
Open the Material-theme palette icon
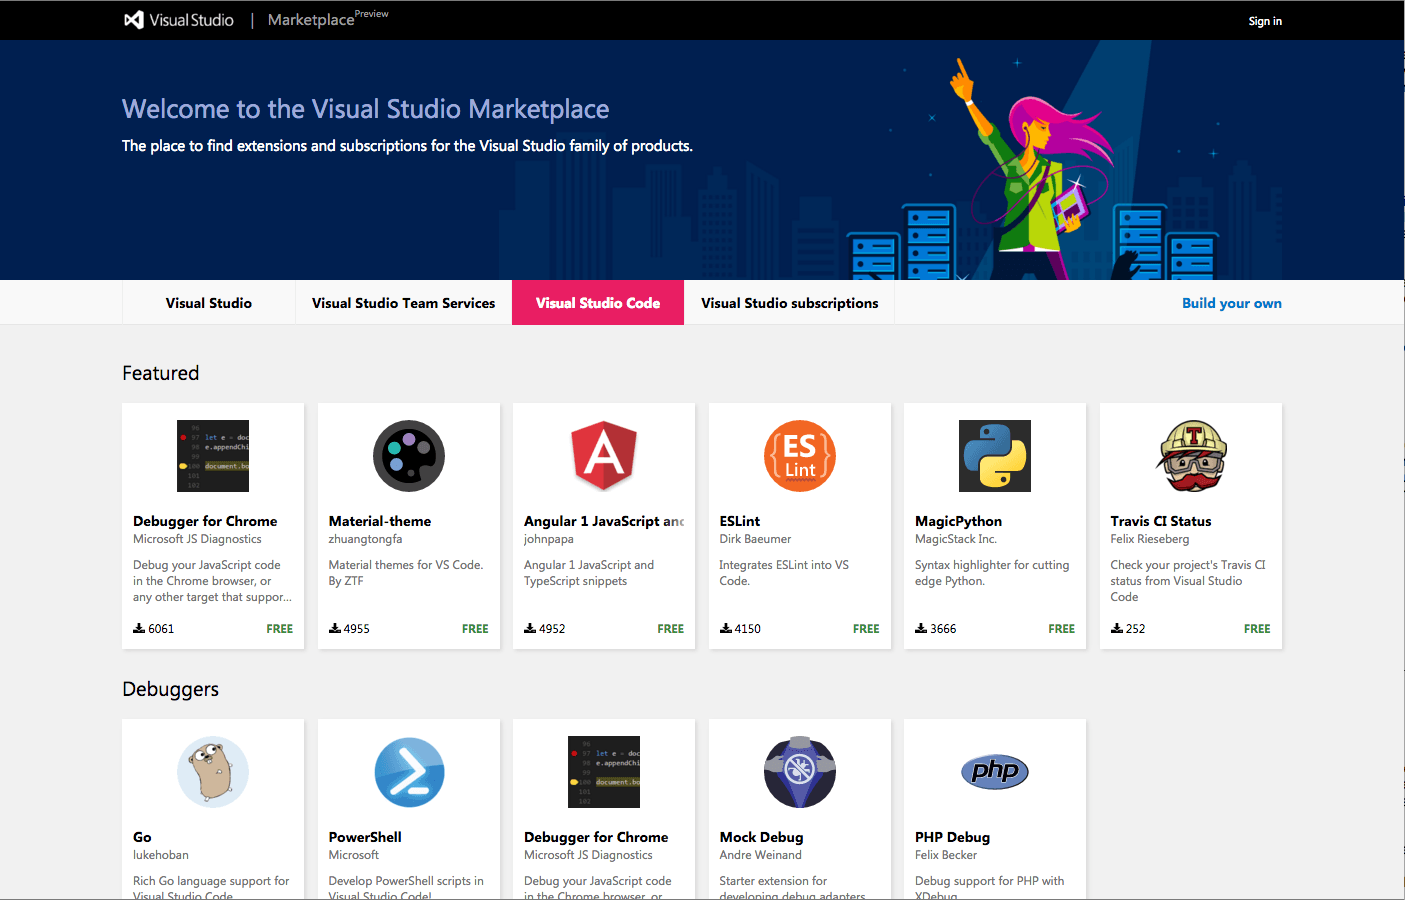pos(408,456)
